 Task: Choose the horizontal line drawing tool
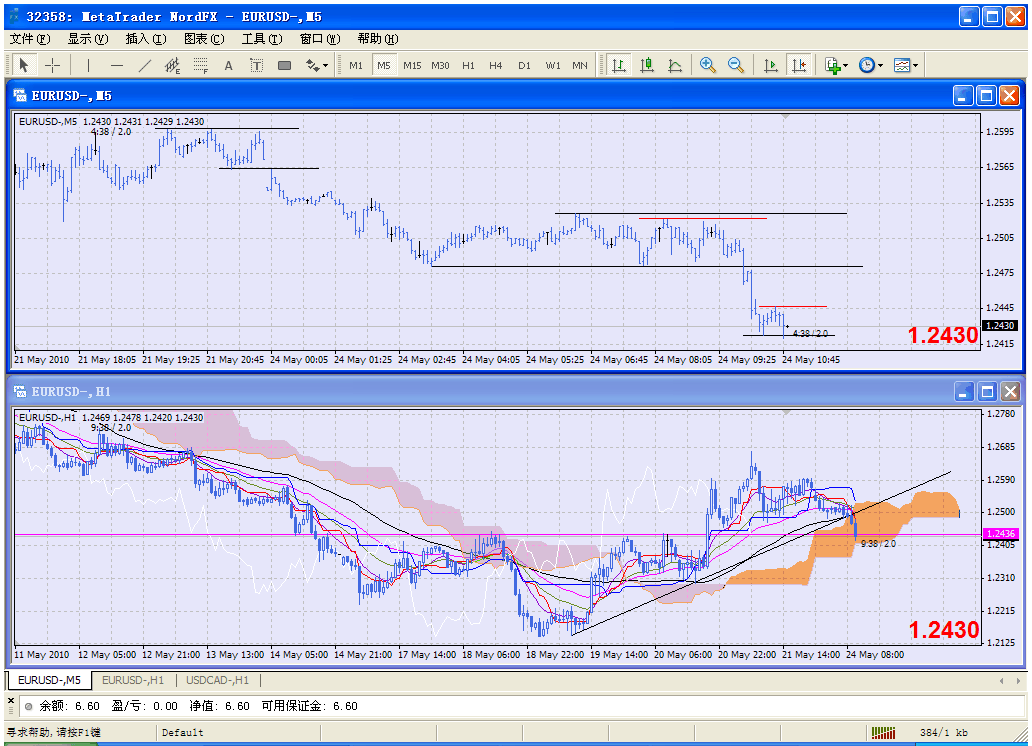click(x=116, y=65)
